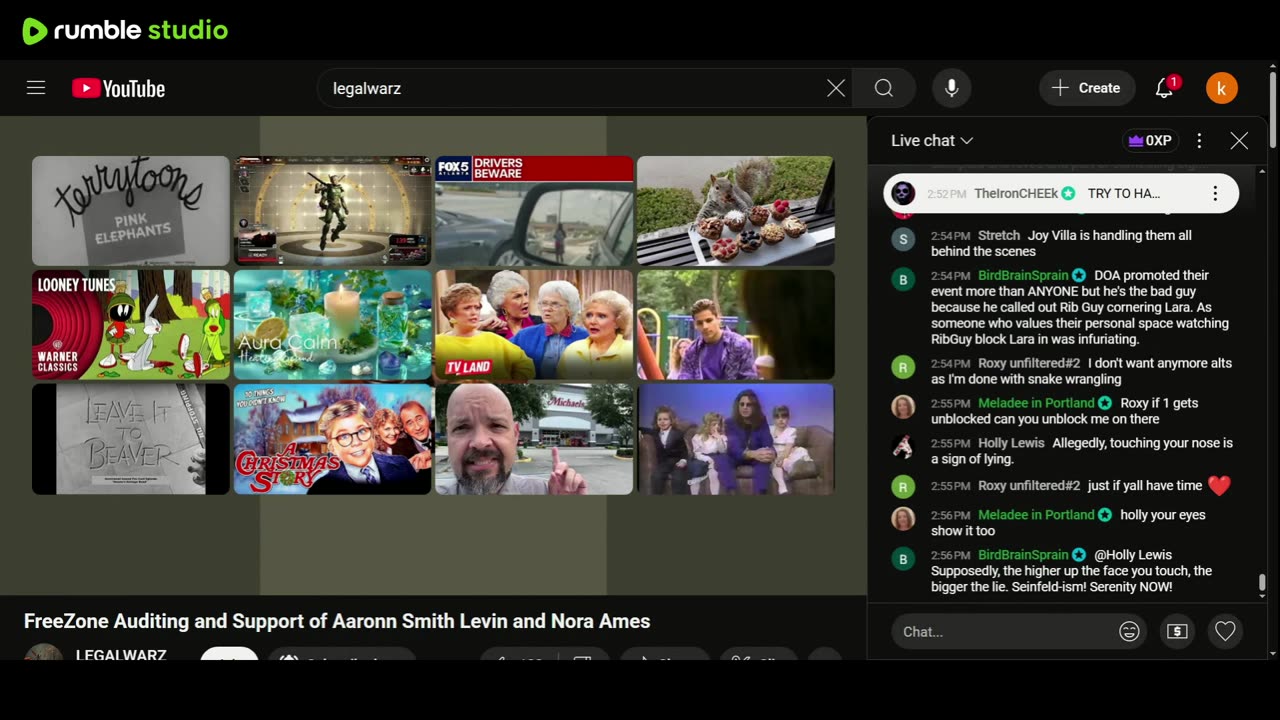Viewport: 1280px width, 720px height.
Task: Click Holly Lewis's message about touching your nose
Action: click(1082, 451)
